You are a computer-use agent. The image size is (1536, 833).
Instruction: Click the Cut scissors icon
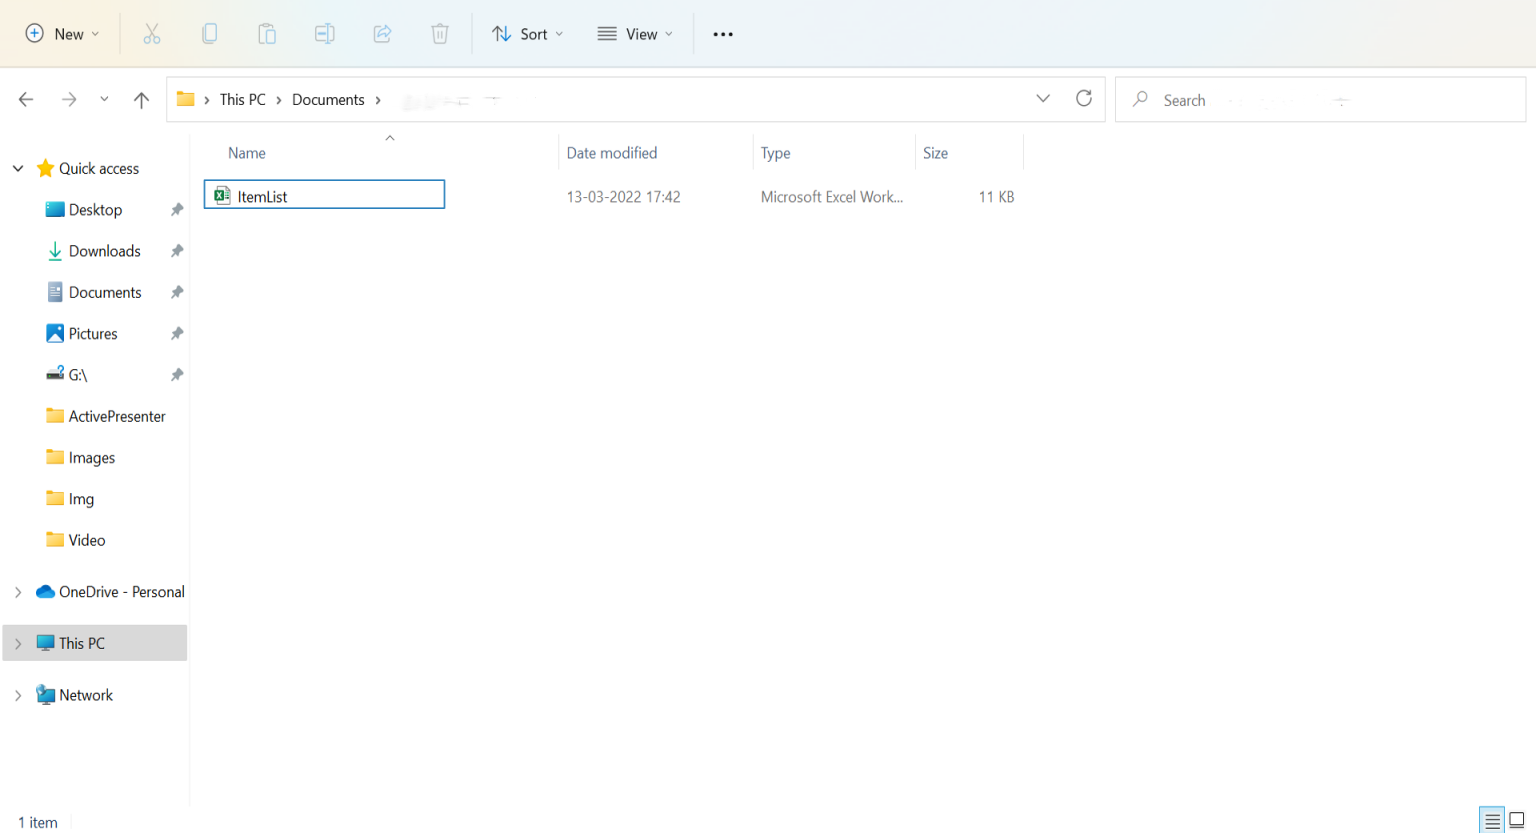click(x=152, y=34)
